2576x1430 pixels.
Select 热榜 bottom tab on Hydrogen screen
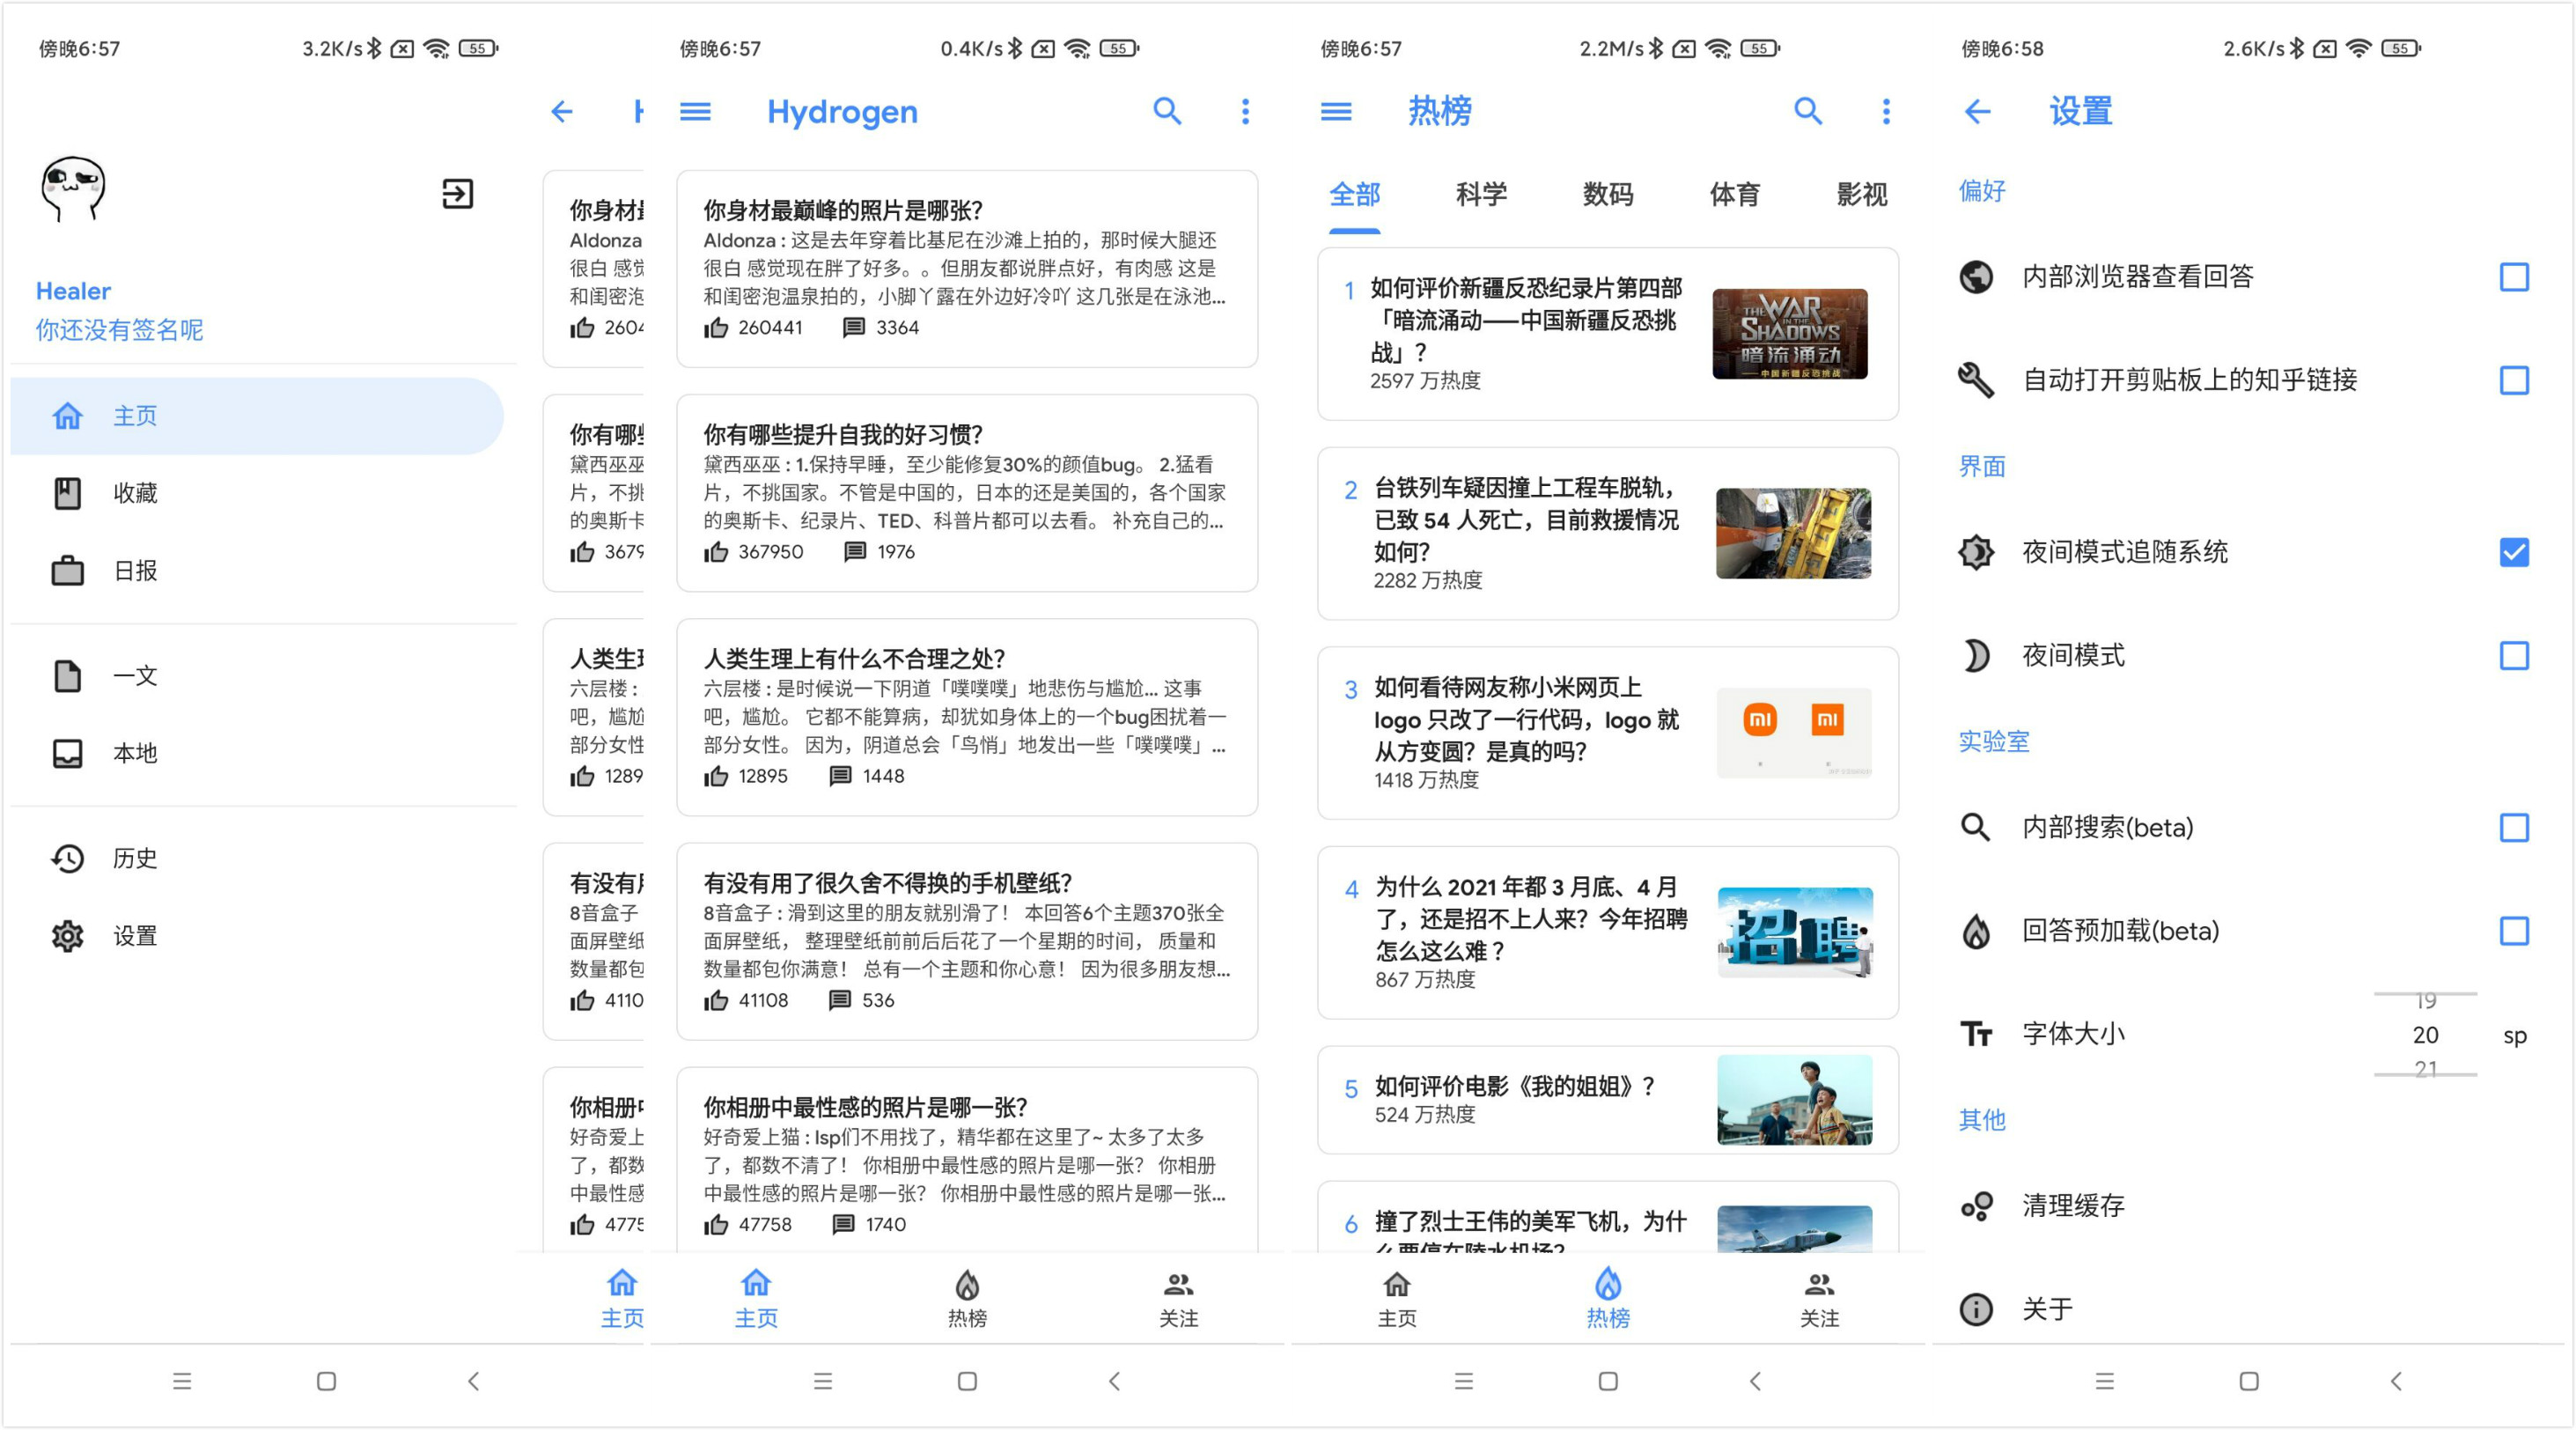click(x=967, y=1298)
